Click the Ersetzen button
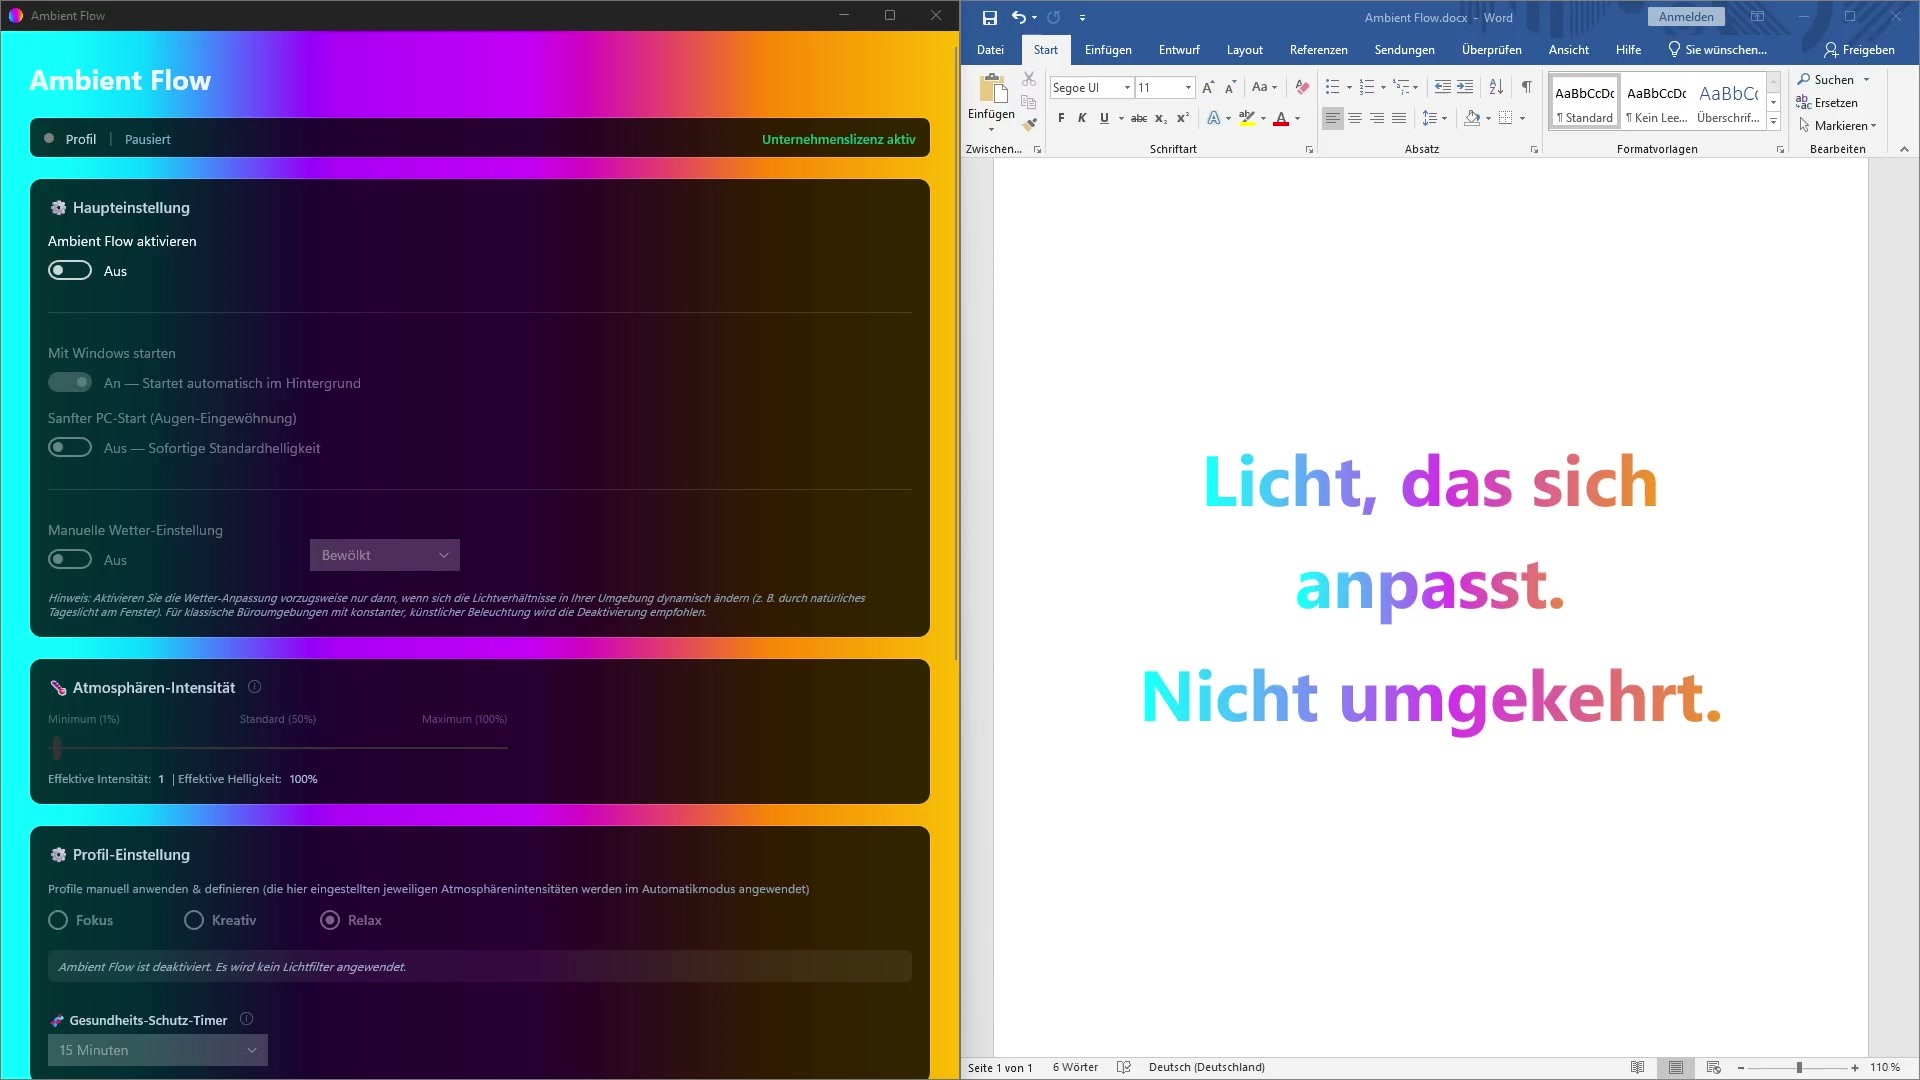Screen dimensions: 1920x1080 point(1828,102)
